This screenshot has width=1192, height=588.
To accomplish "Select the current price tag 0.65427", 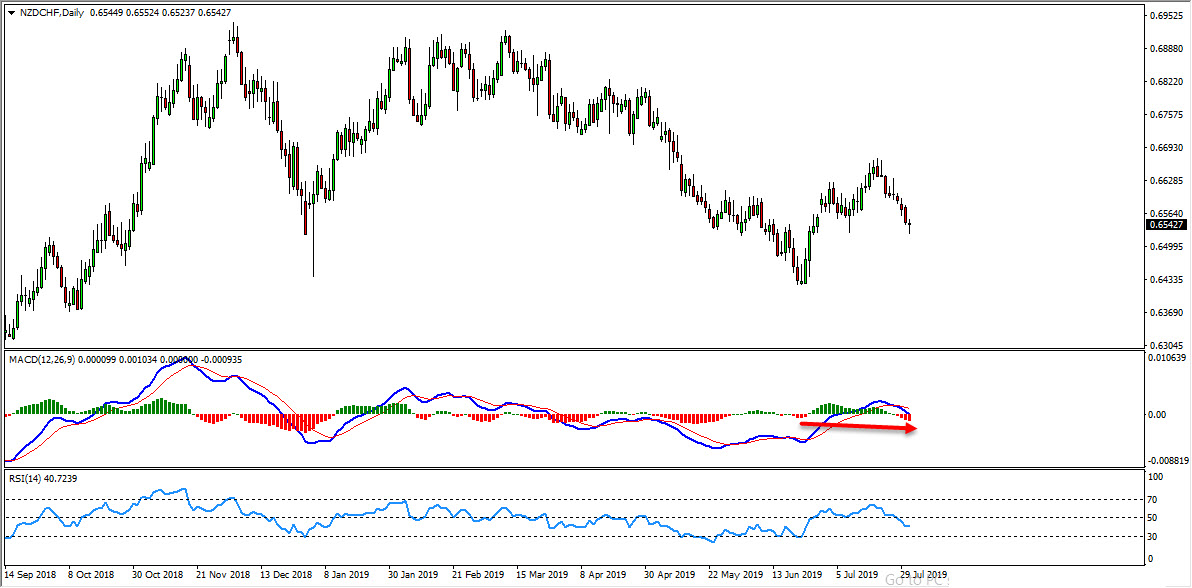I will tap(1163, 224).
